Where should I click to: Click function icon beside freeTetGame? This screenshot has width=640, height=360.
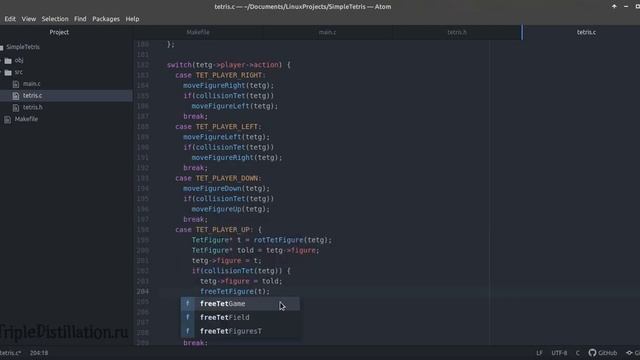click(188, 304)
